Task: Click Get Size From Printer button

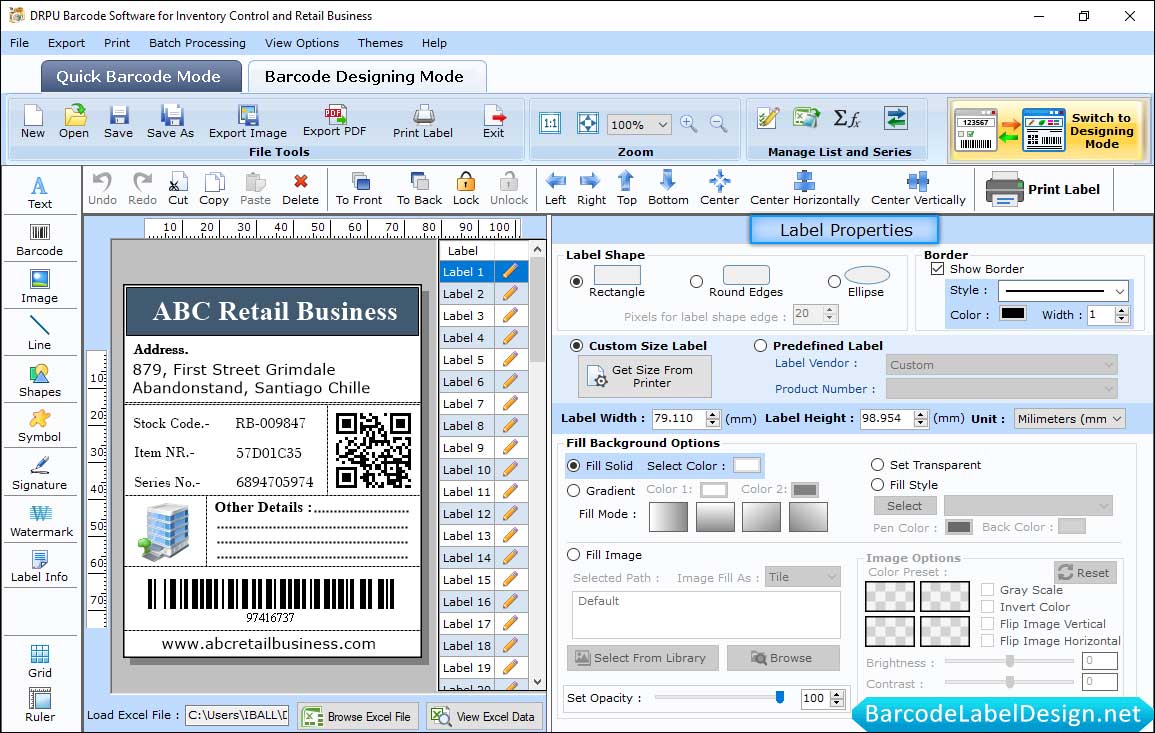Action: (x=645, y=376)
